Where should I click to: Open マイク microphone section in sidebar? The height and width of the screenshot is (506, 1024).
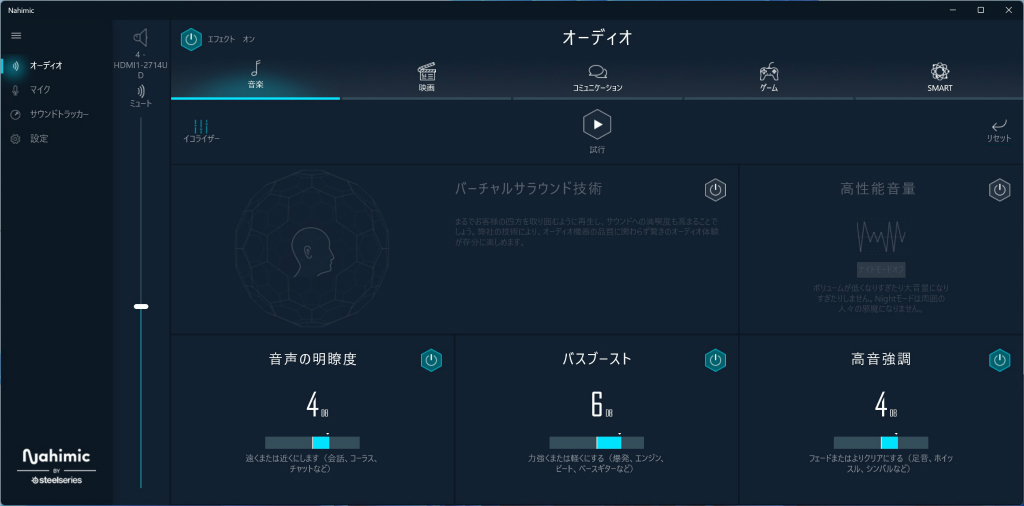[x=39, y=89]
